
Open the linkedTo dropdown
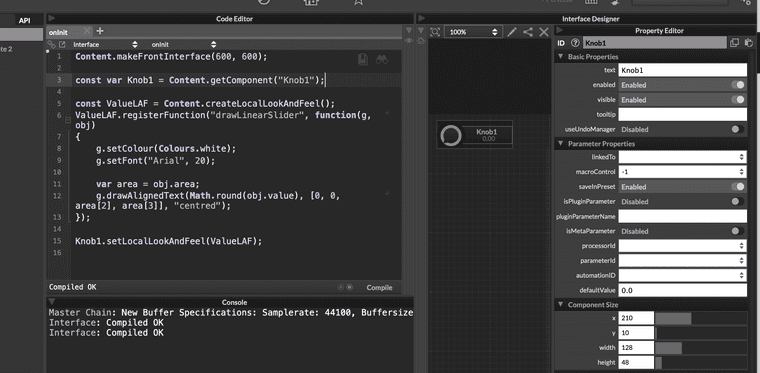point(682,157)
